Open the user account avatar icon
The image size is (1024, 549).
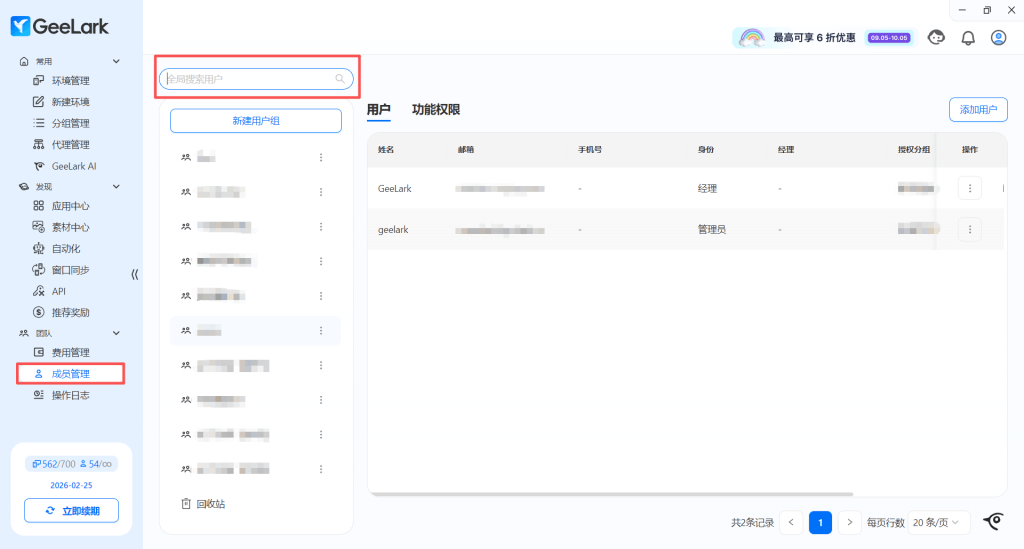click(x=998, y=38)
